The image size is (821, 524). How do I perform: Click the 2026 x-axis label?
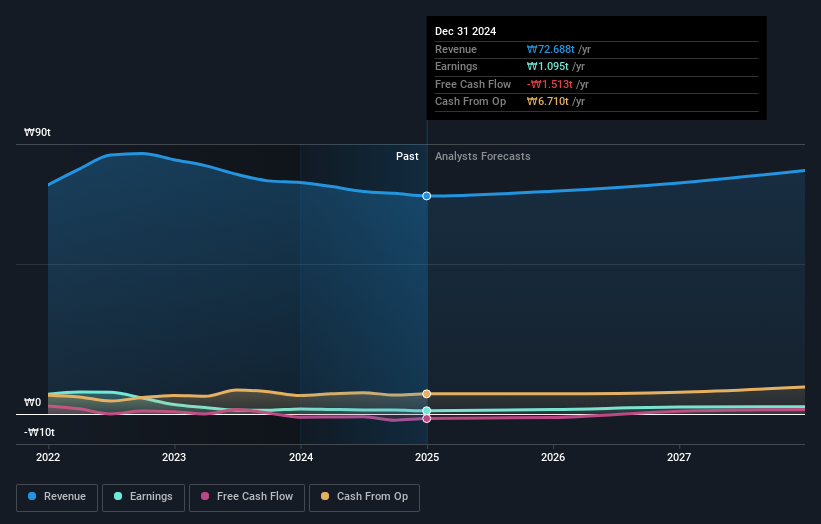pyautogui.click(x=553, y=457)
